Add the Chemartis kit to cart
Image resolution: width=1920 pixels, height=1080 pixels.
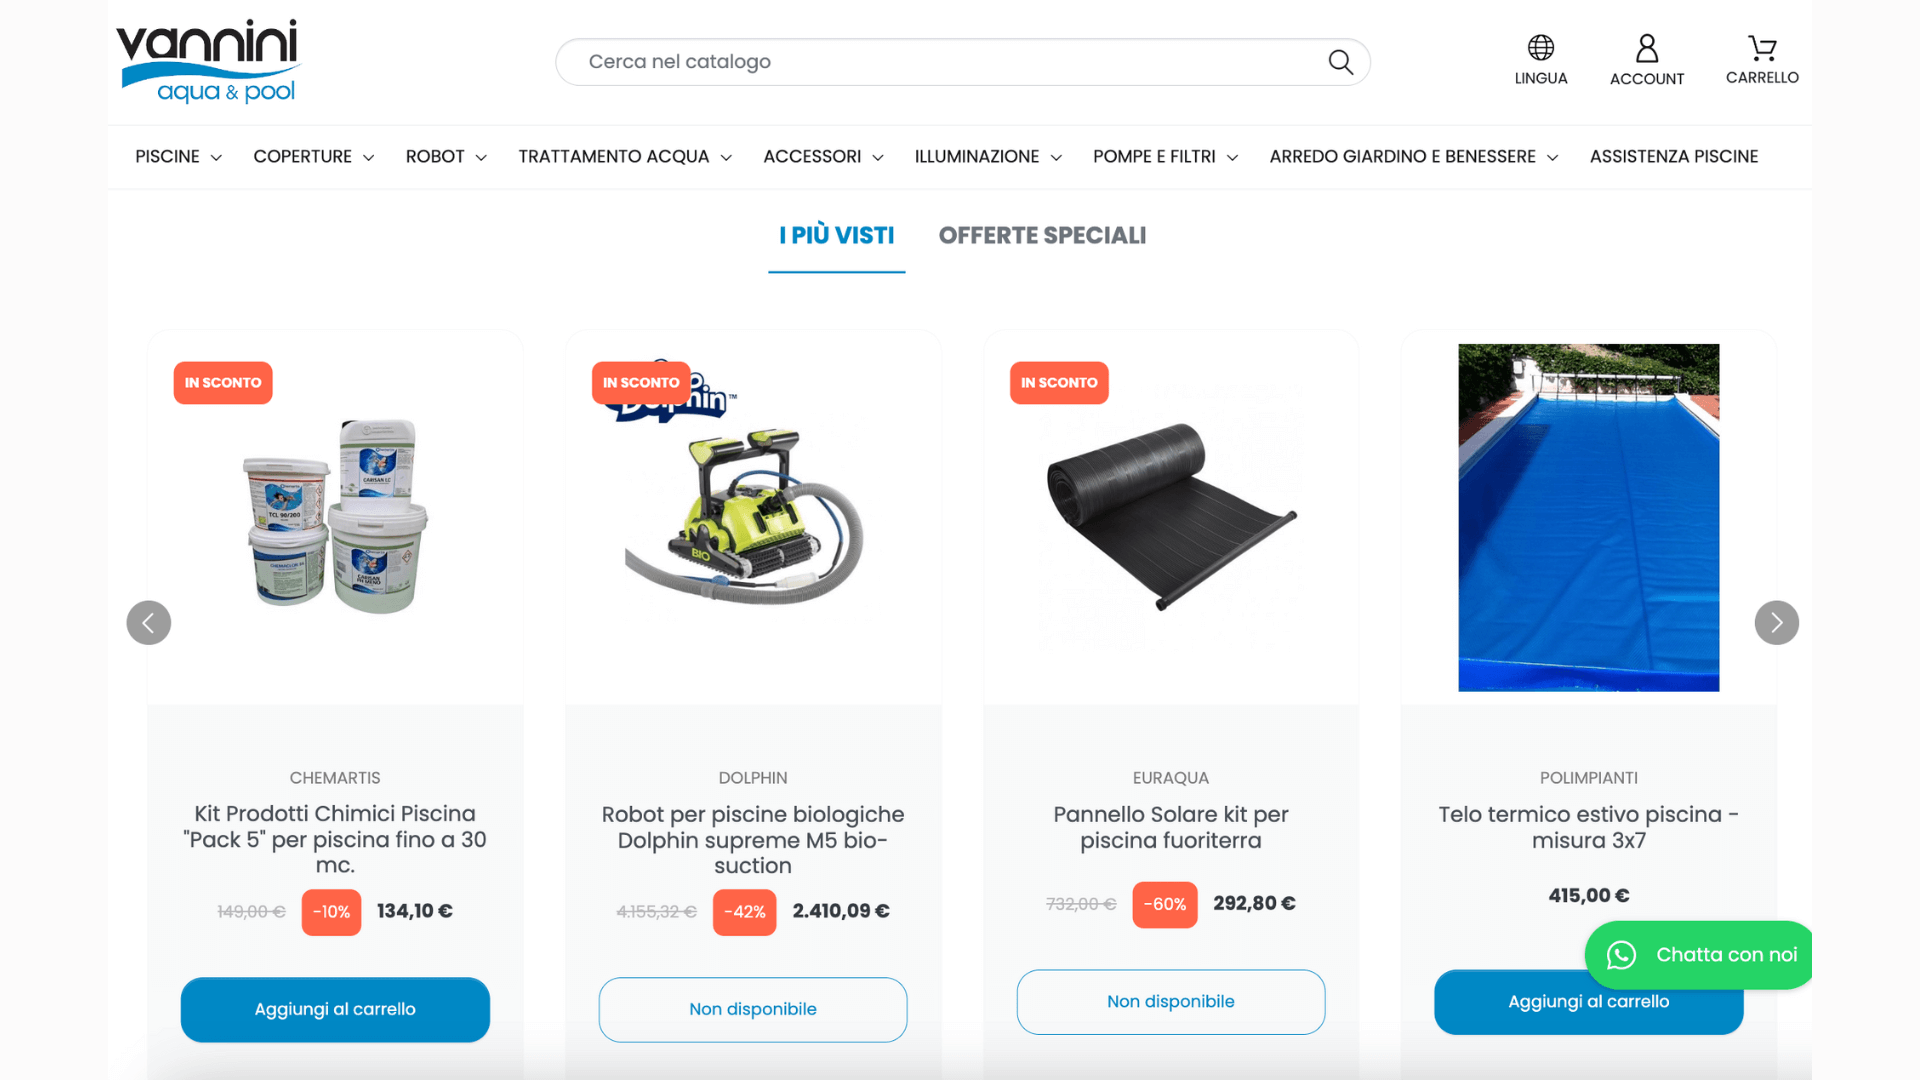coord(335,1010)
